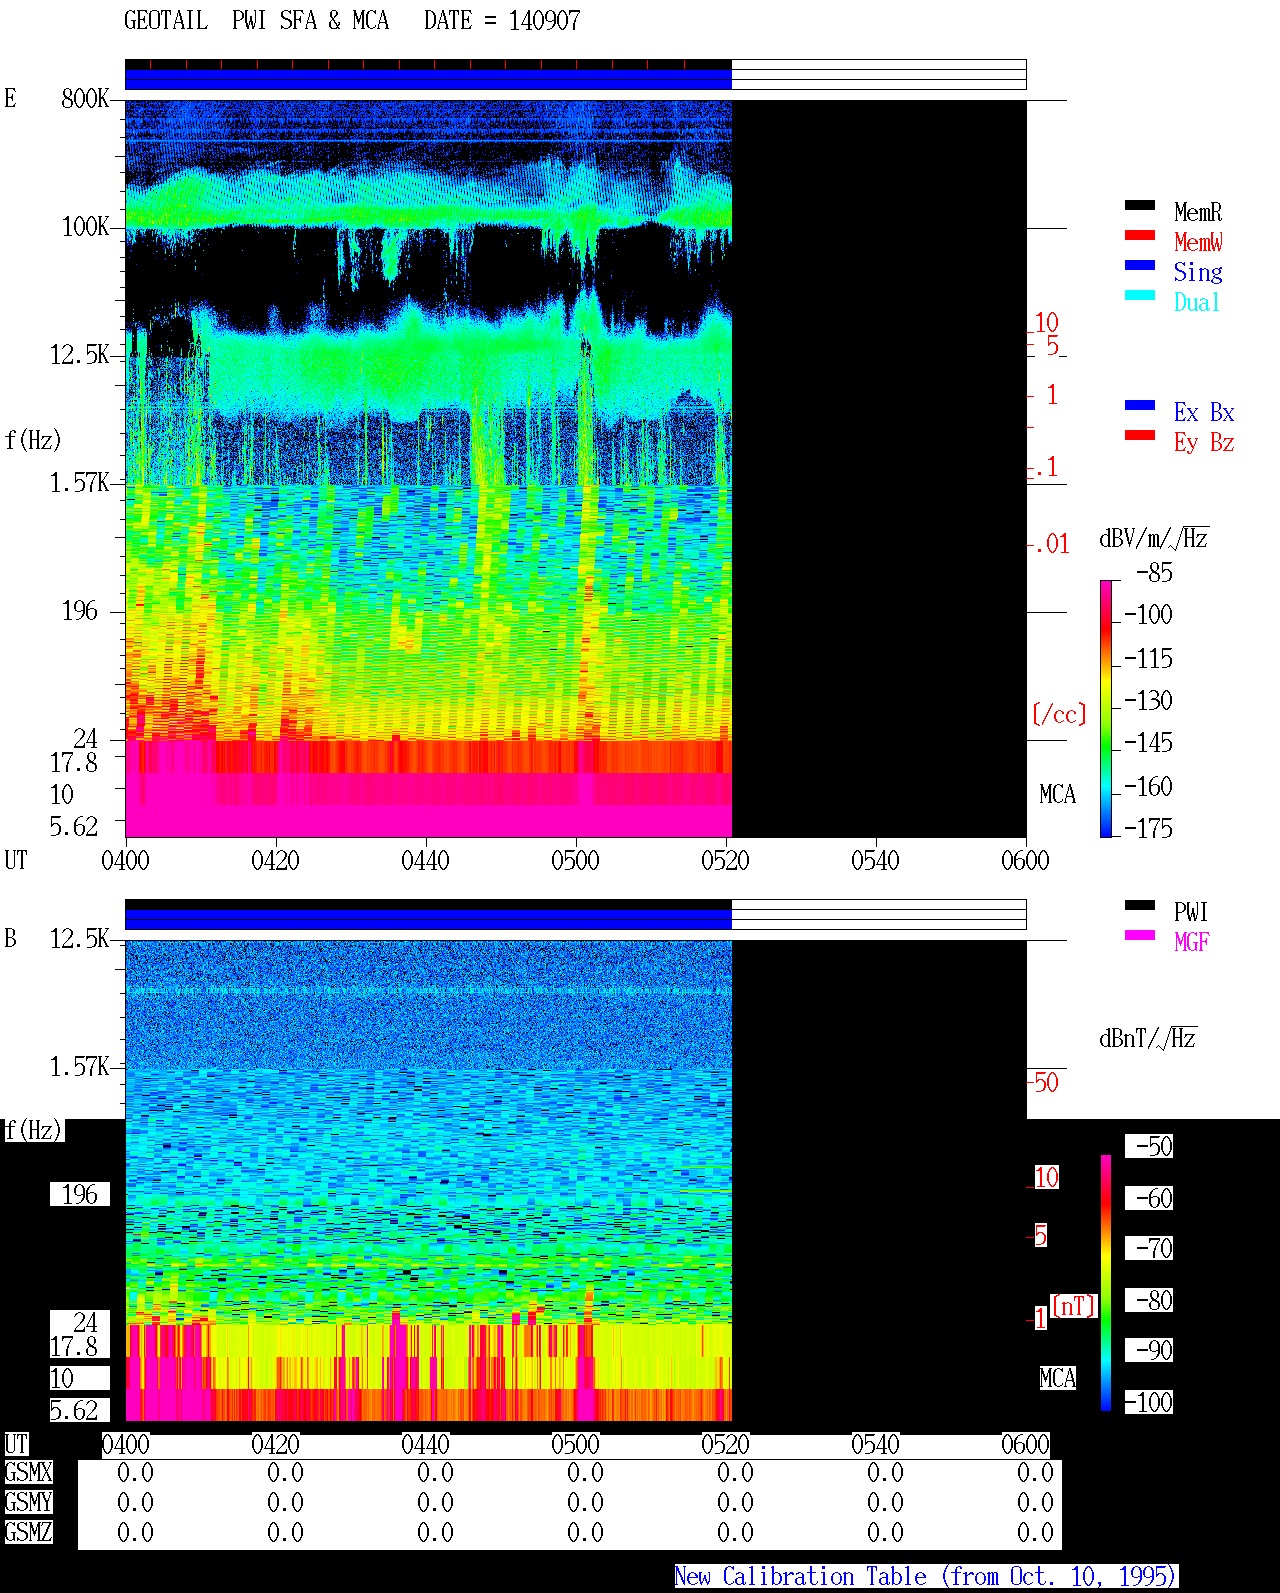Viewport: 1280px width, 1593px height.
Task: Click the magenta MGF legend swatch
Action: pyautogui.click(x=1140, y=935)
